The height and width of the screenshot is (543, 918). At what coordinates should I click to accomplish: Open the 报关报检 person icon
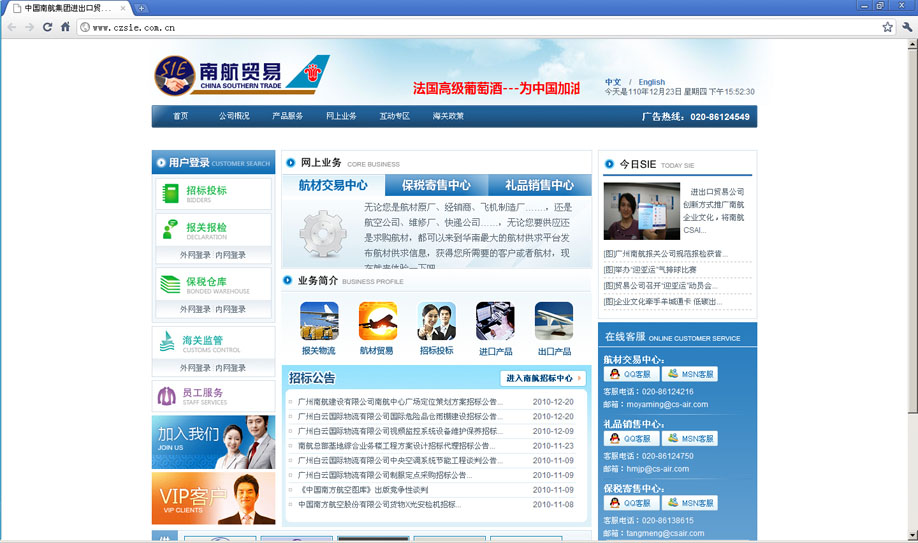coord(170,229)
